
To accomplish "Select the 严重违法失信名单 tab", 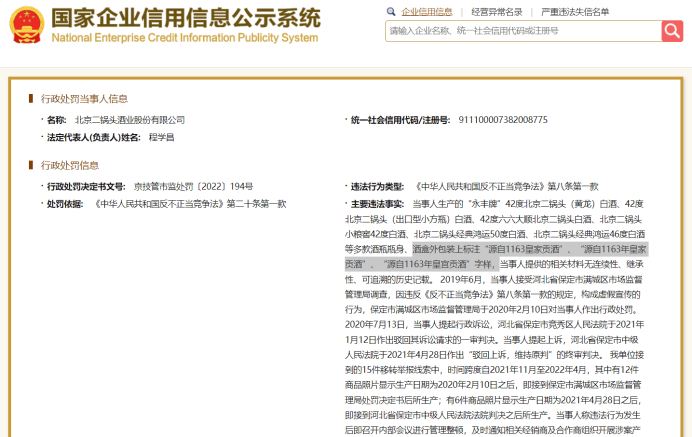I will tap(575, 12).
